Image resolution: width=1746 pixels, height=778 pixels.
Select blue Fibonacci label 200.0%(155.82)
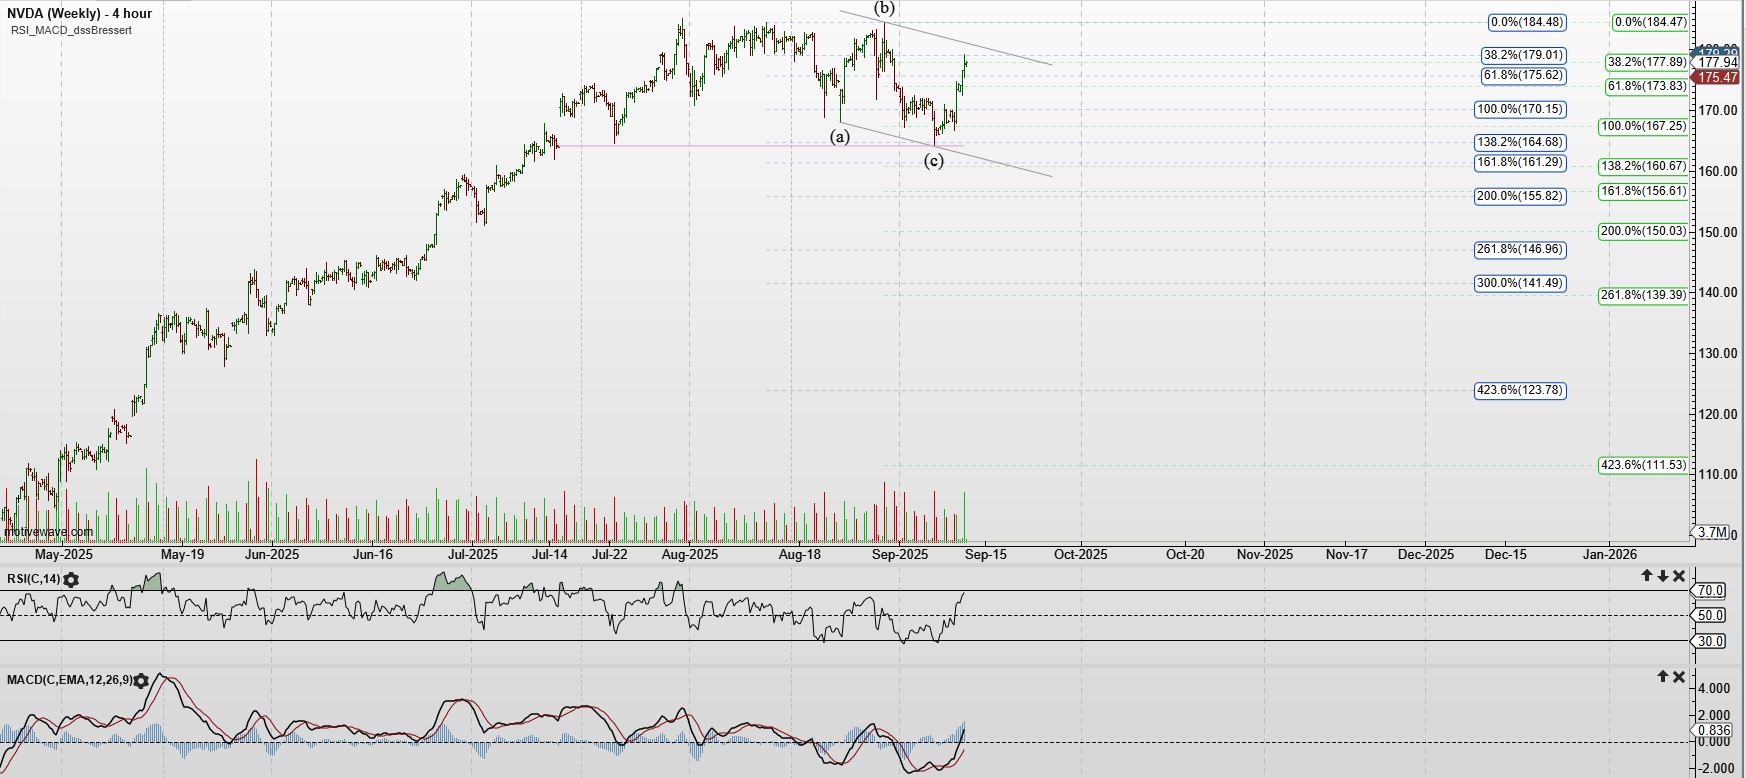point(1521,196)
